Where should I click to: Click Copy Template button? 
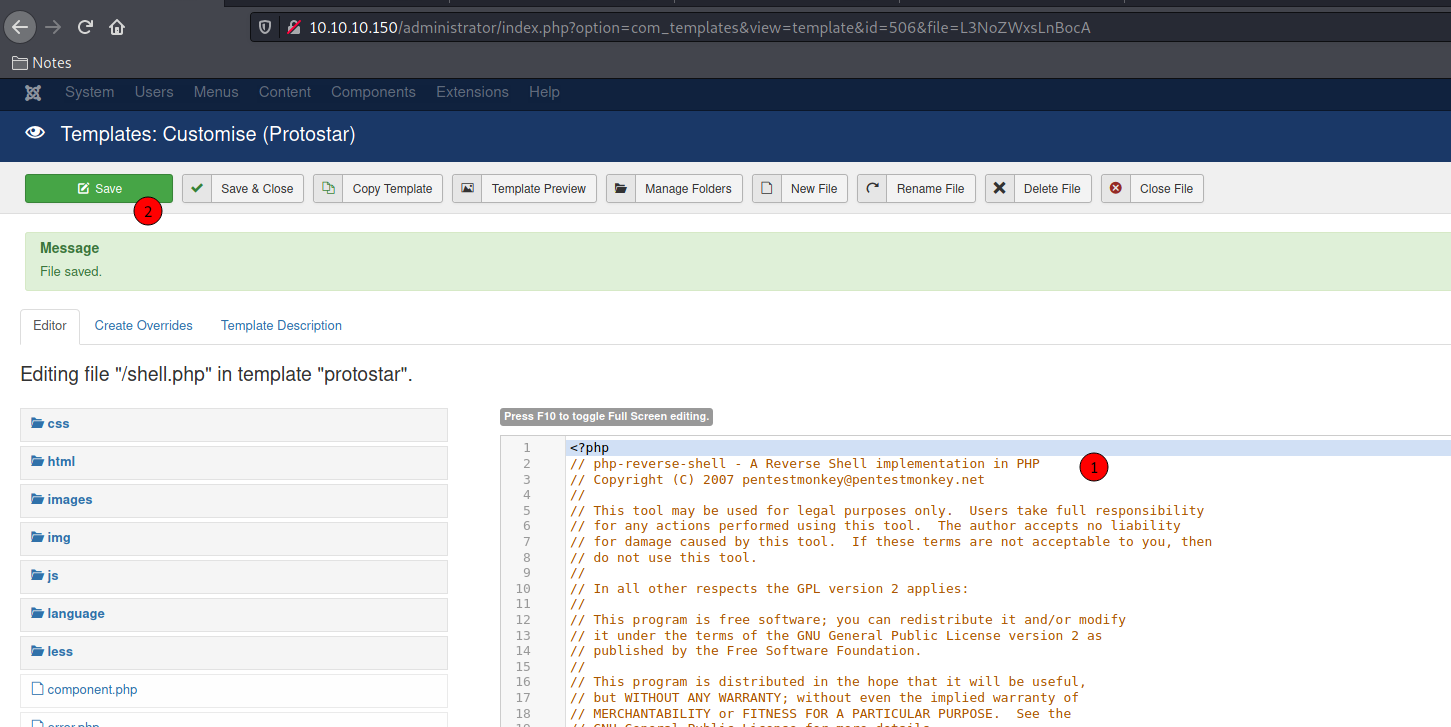(x=378, y=188)
